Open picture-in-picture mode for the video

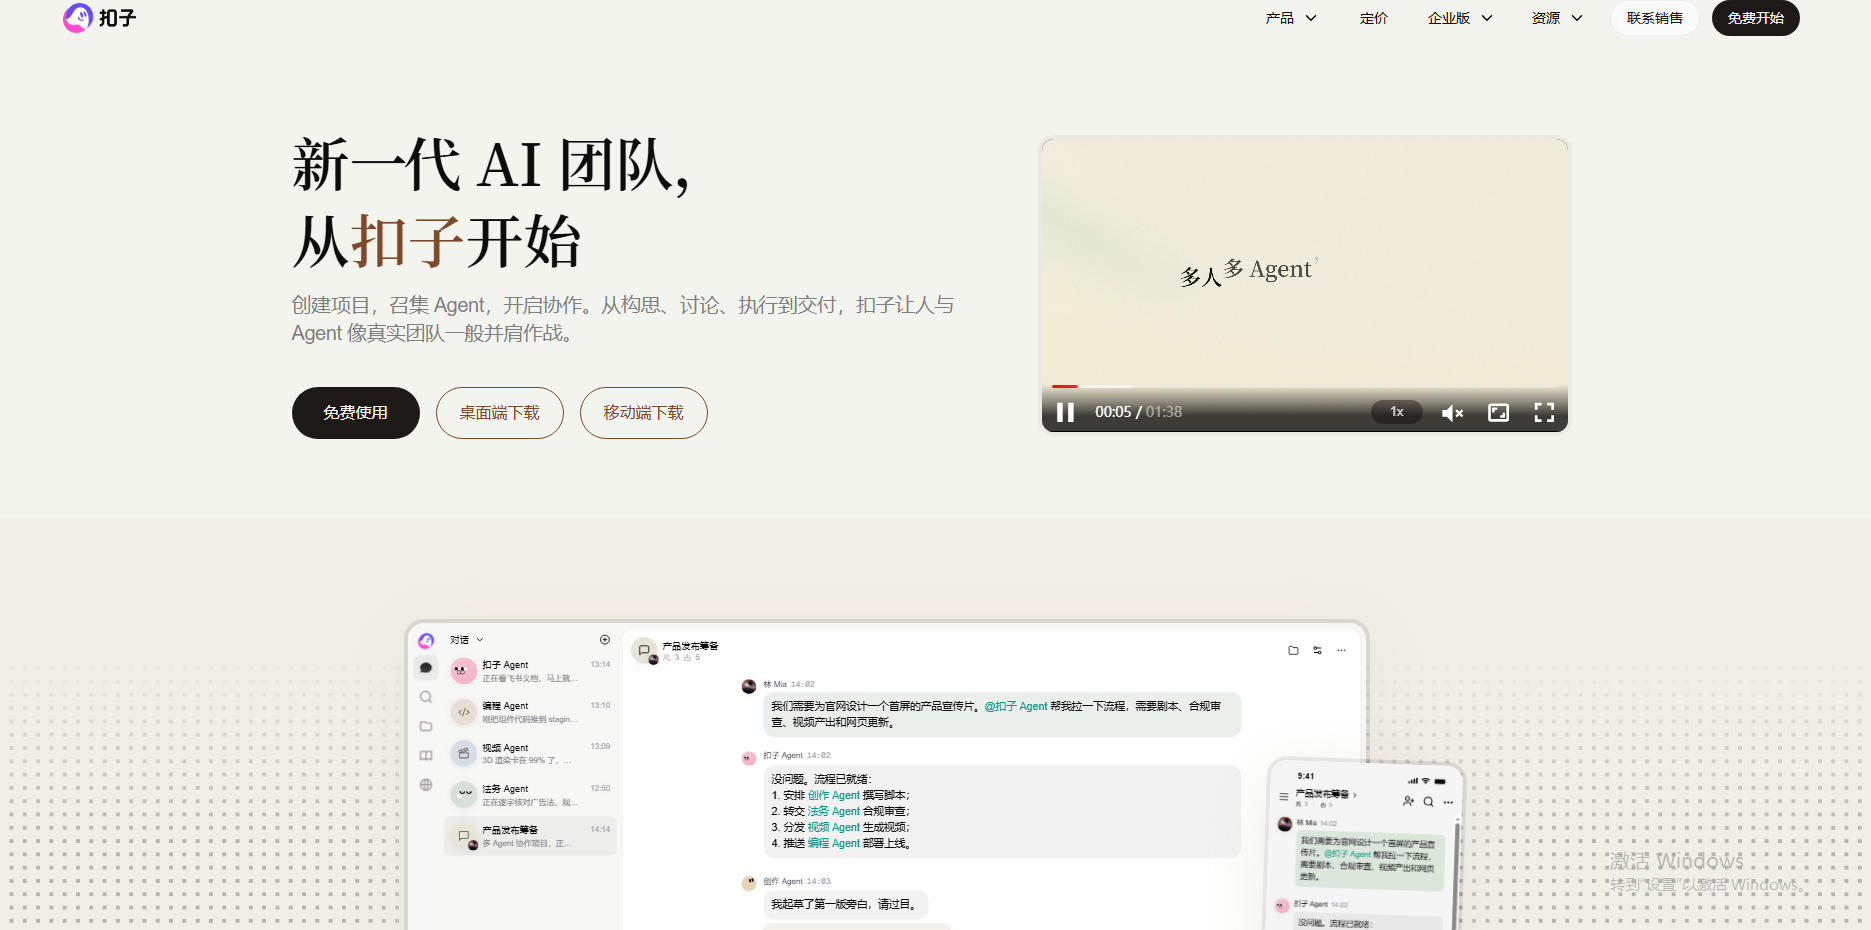[1498, 412]
